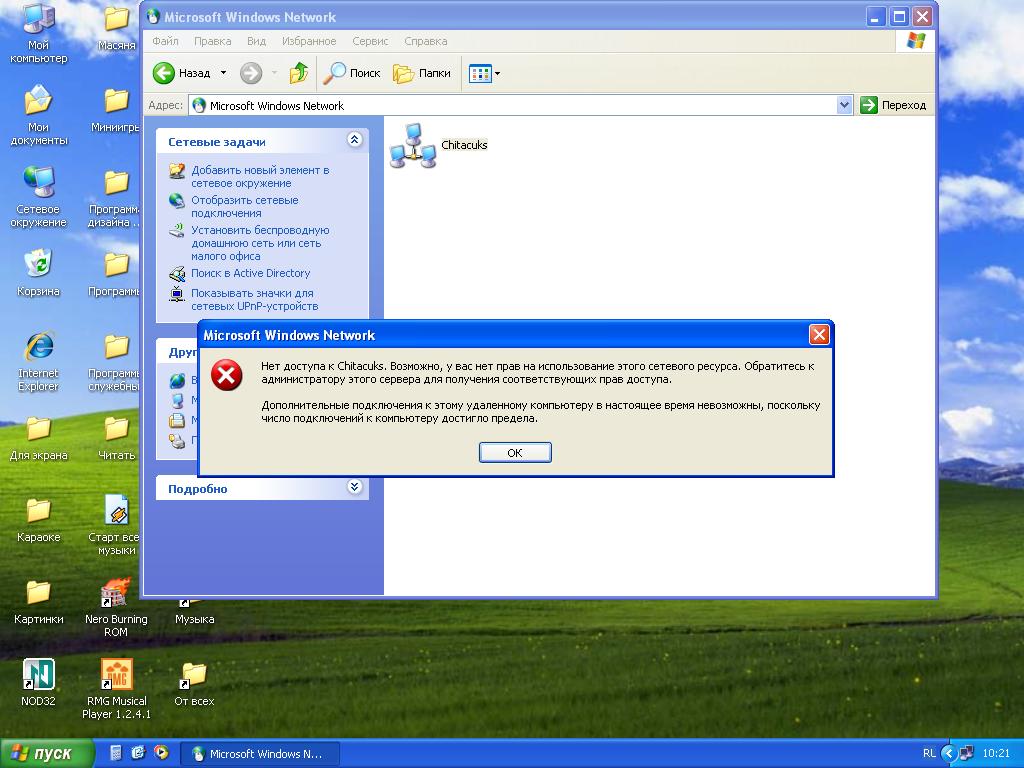Click Добавить новый элемент в сетевое окружение
The width and height of the screenshot is (1024, 768).
pyautogui.click(x=260, y=176)
